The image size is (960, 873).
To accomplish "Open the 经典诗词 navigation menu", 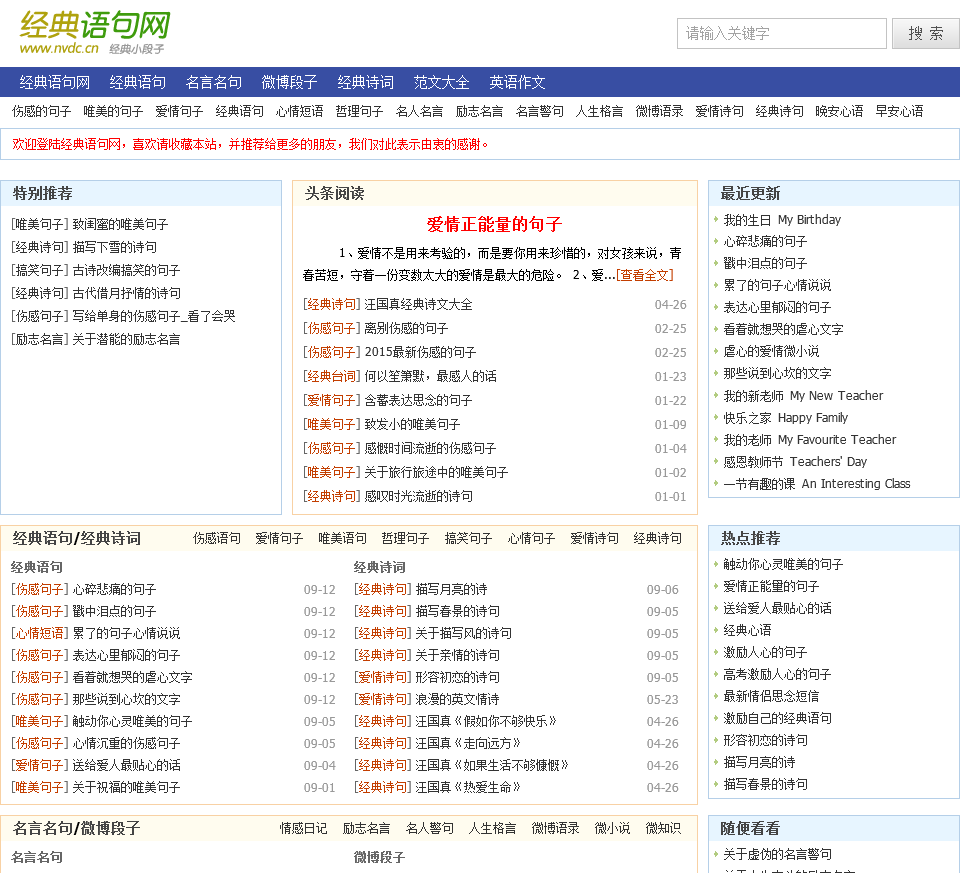I will tap(366, 82).
